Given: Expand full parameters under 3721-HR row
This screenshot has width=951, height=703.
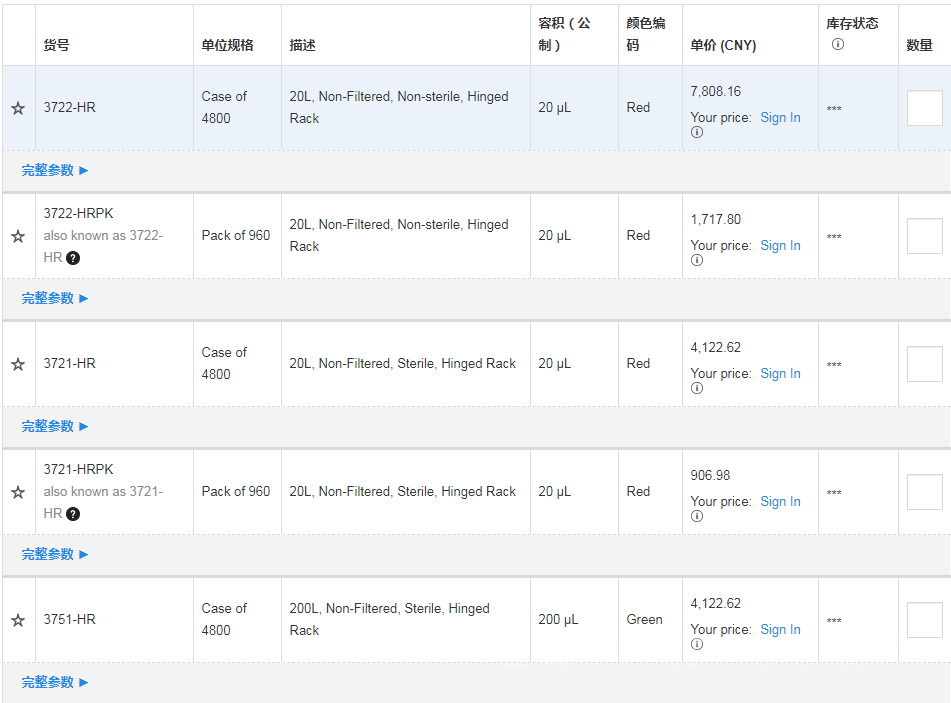Looking at the screenshot, I should 55,426.
